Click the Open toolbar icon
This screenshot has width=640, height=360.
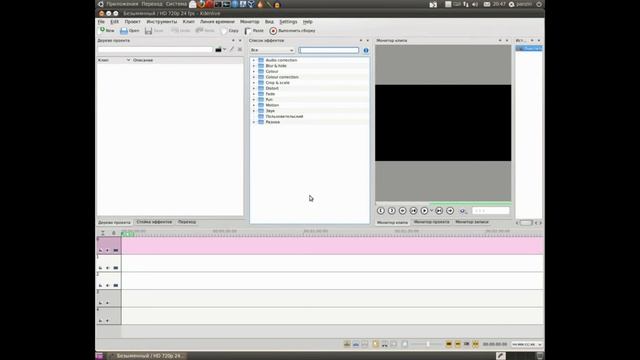pos(129,31)
